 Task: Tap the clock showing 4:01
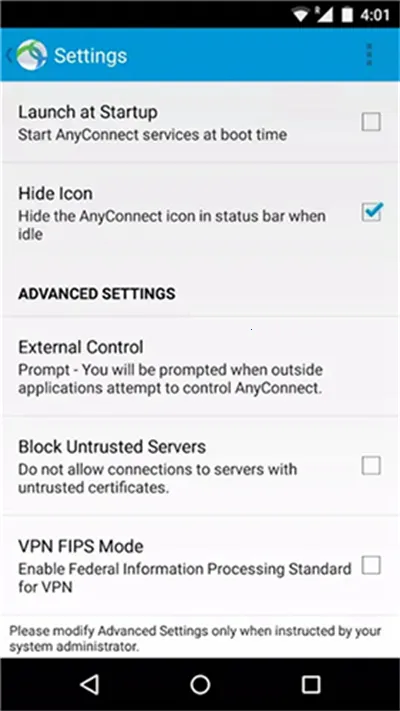(375, 15)
